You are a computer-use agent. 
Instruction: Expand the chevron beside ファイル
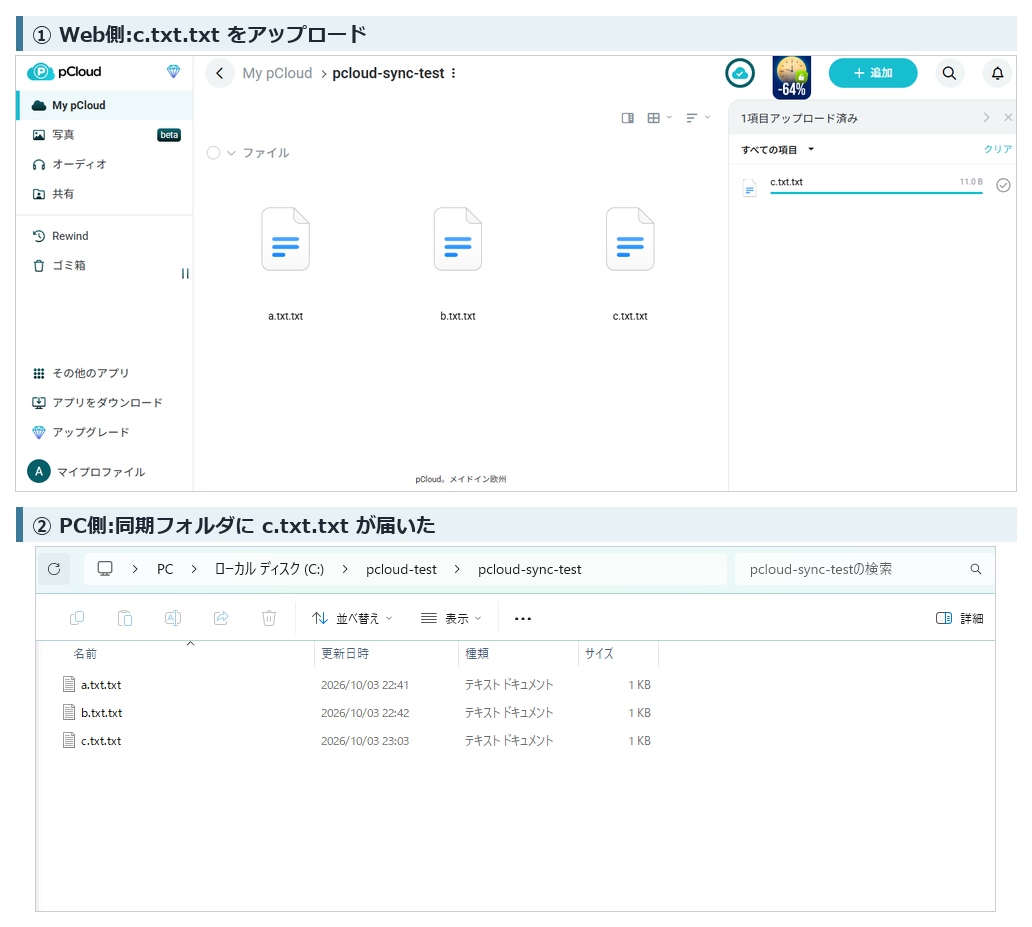(x=231, y=153)
